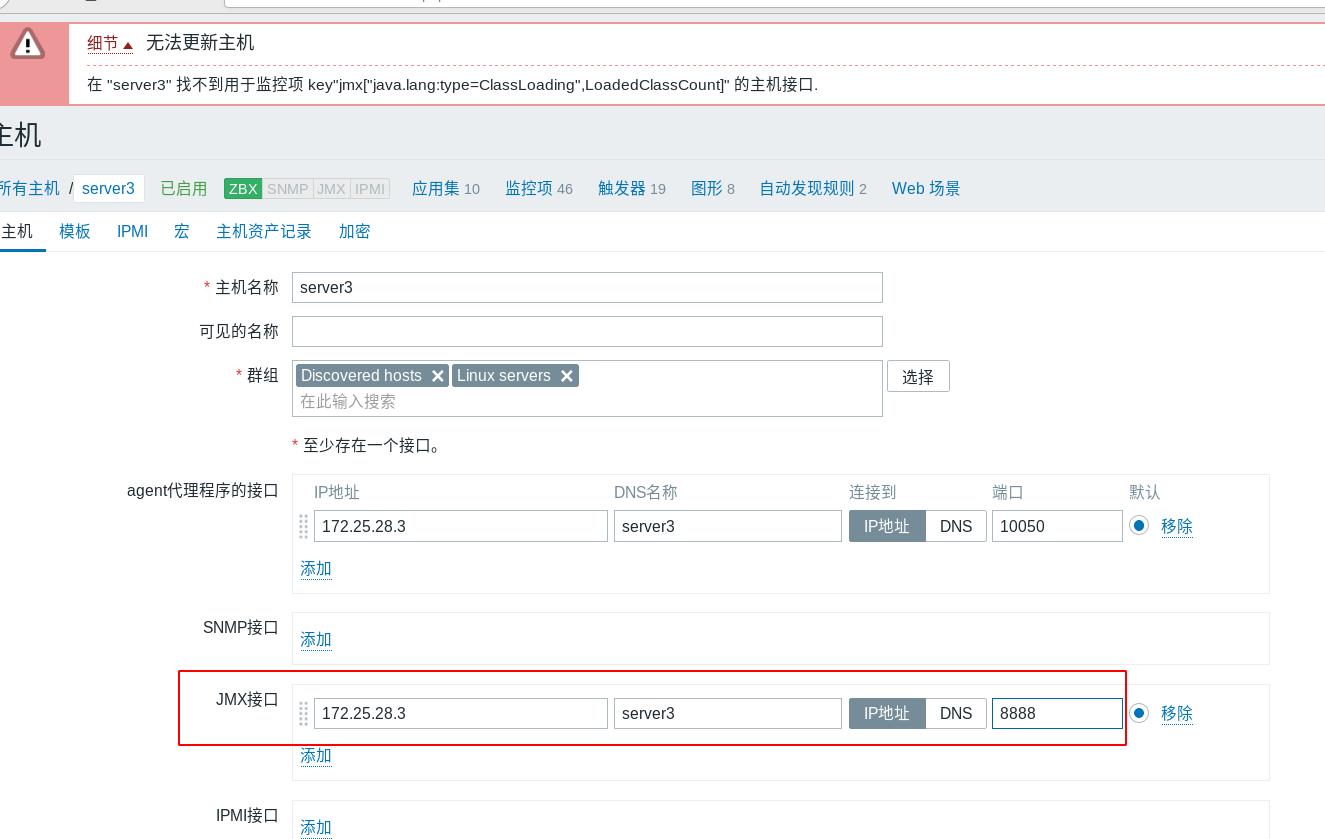Switch to the 模板 tab
1325x839 pixels.
coord(75,231)
